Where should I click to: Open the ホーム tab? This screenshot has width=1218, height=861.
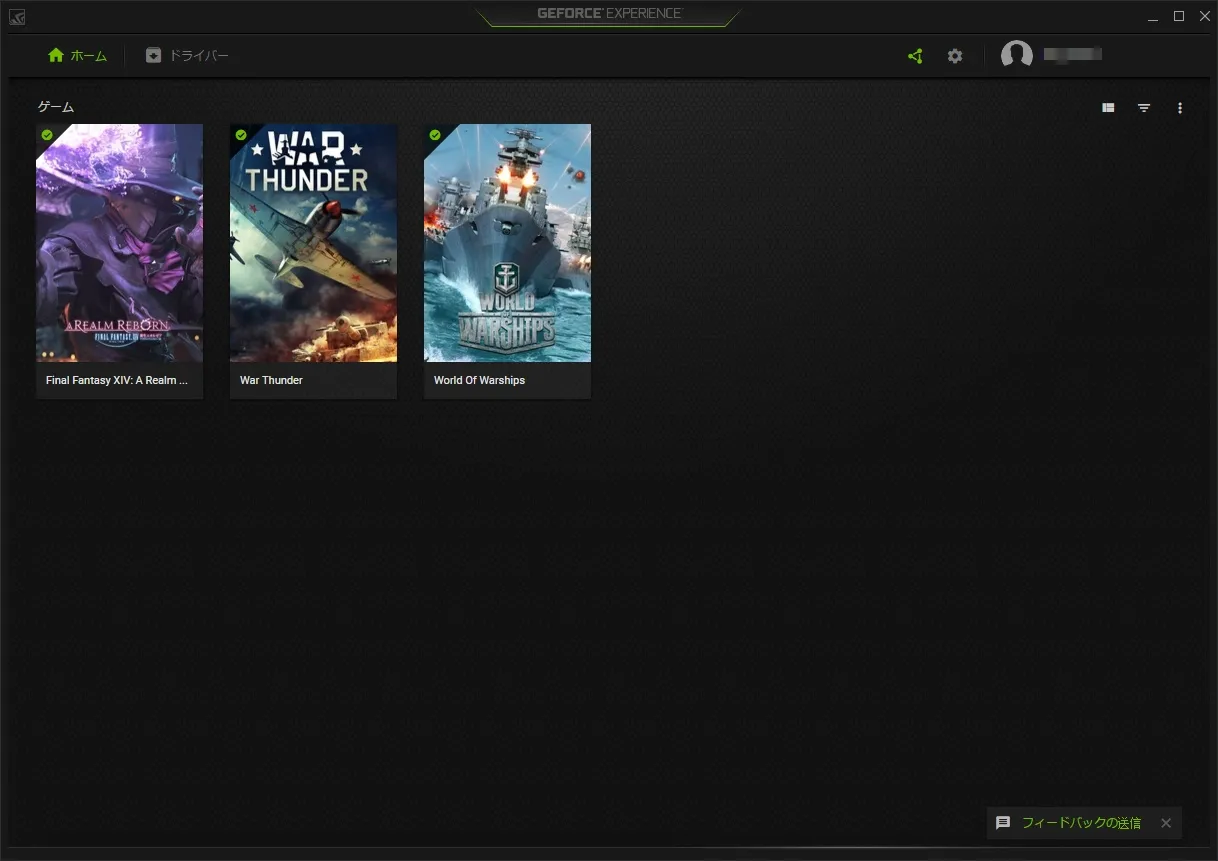pos(77,56)
